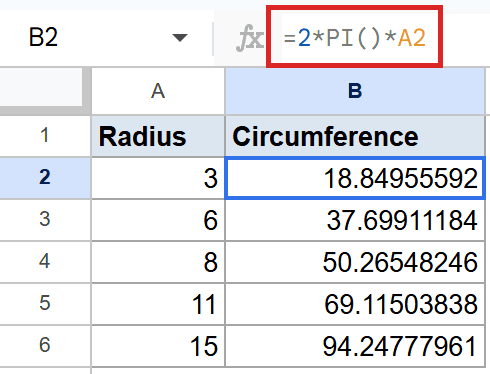
Task: Select cell with radius 3
Action: pos(158,178)
